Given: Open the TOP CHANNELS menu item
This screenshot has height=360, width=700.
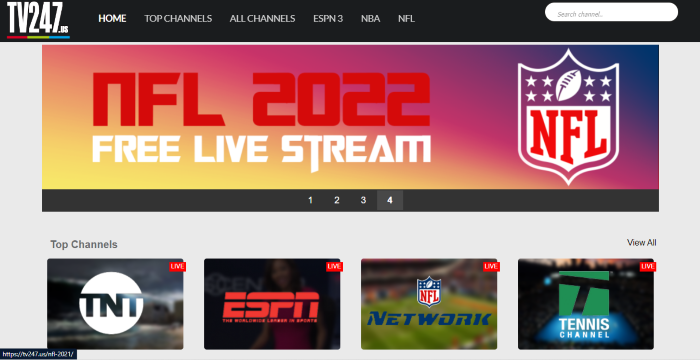Looking at the screenshot, I should click(x=178, y=18).
